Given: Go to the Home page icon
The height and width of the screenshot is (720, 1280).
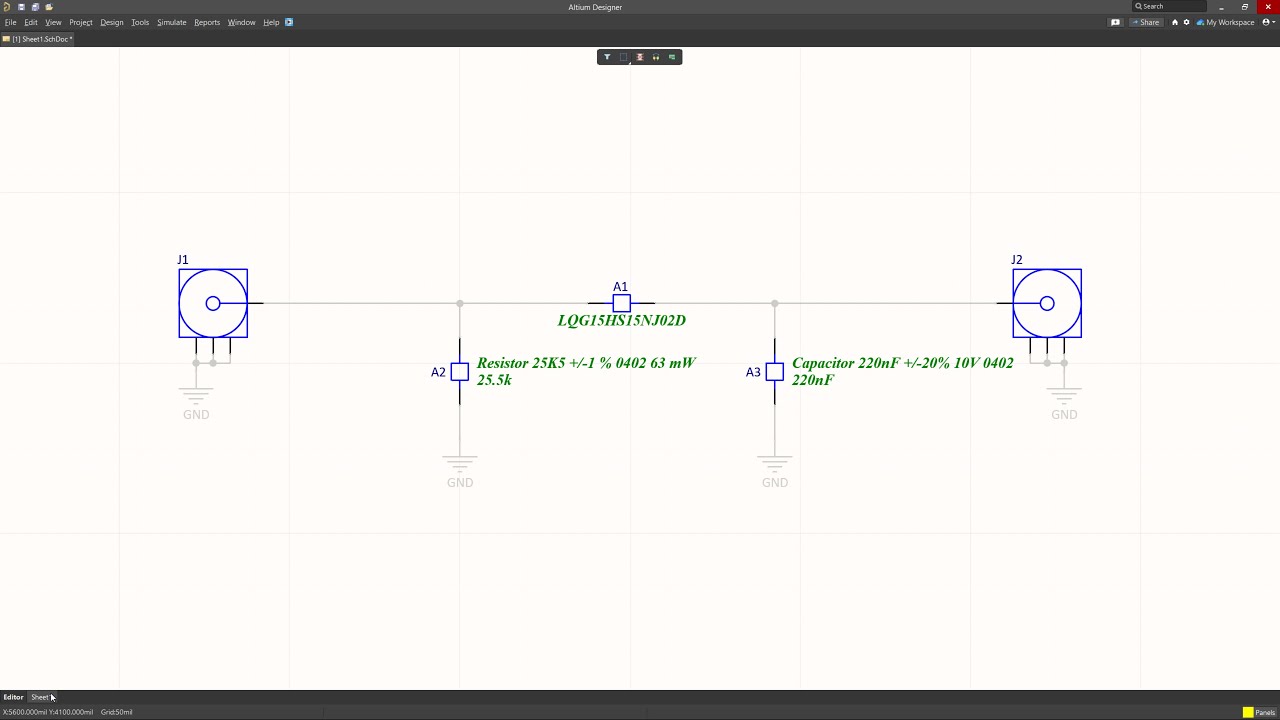Looking at the screenshot, I should 1175,22.
